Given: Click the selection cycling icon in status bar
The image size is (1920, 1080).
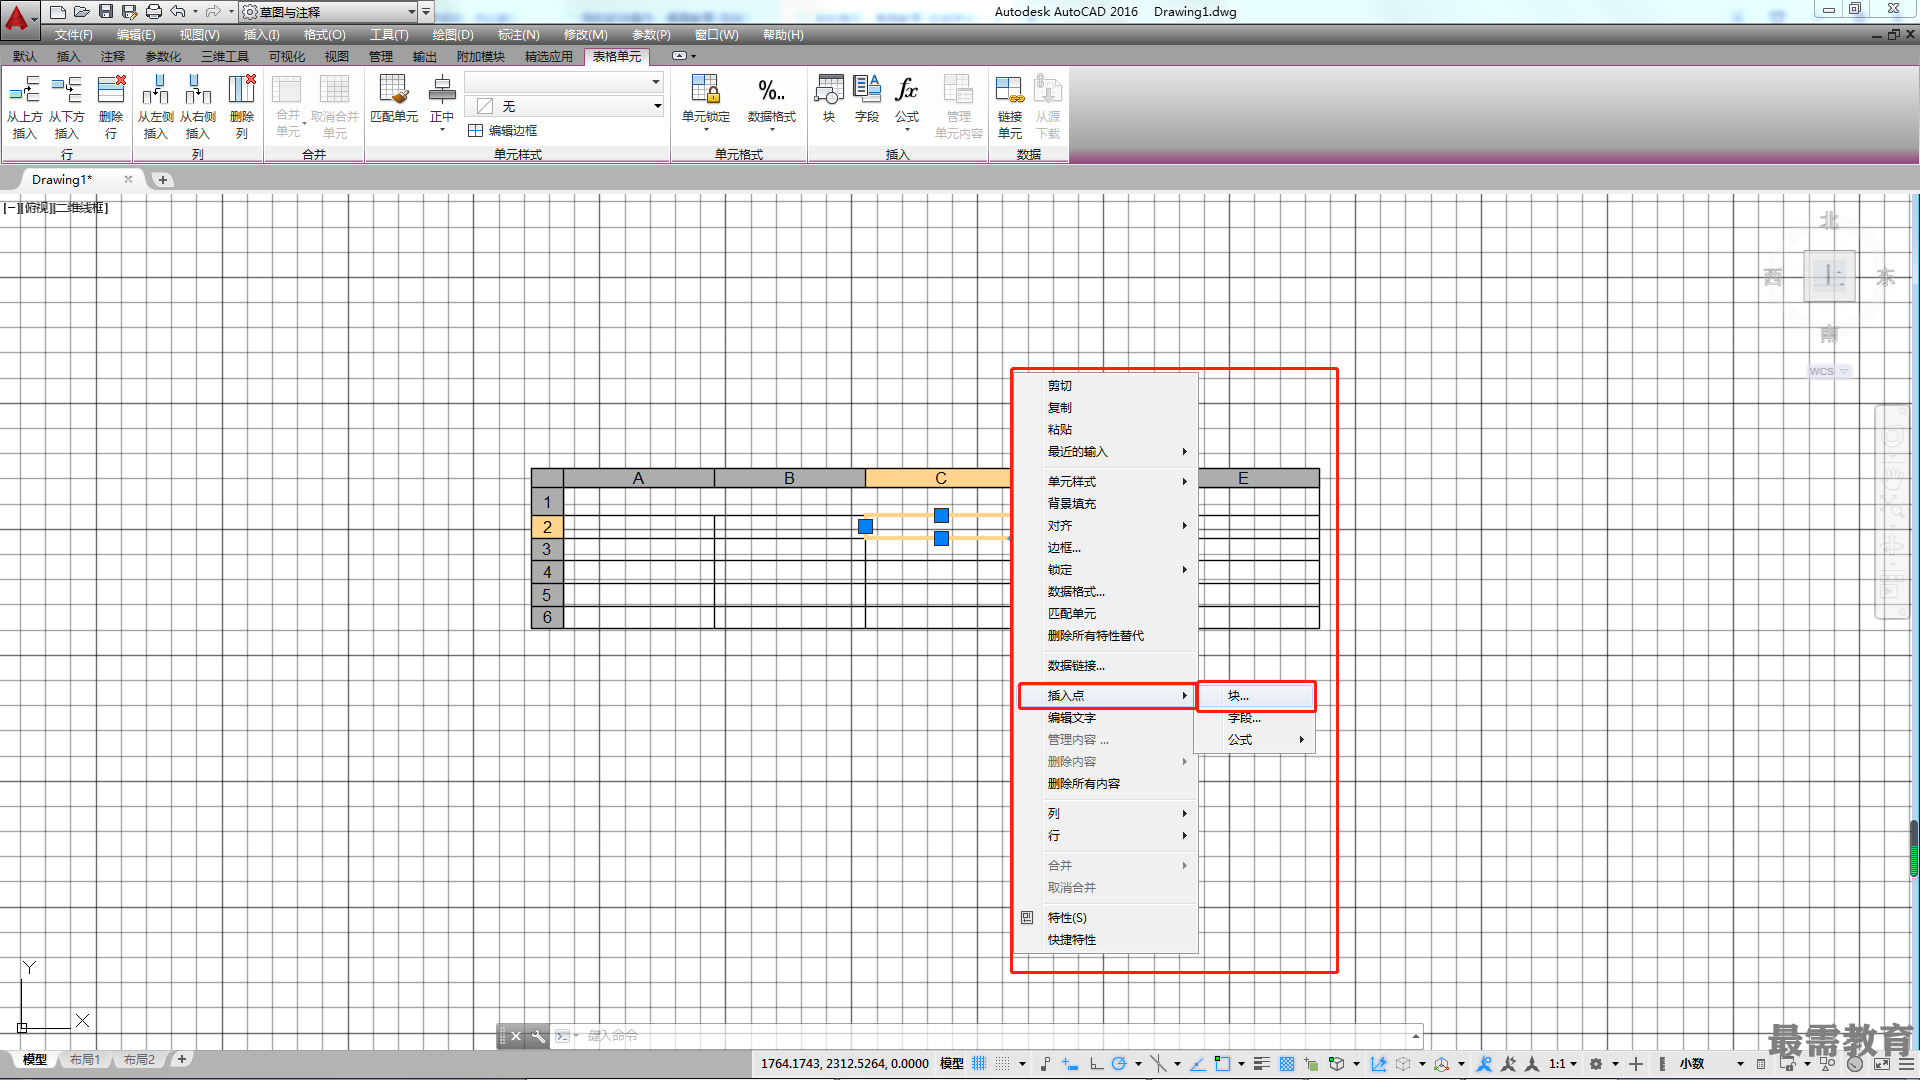Looking at the screenshot, I should (x=1311, y=1064).
